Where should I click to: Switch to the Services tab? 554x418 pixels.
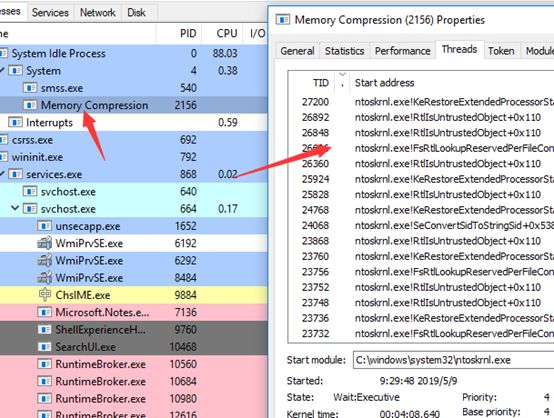tap(50, 13)
